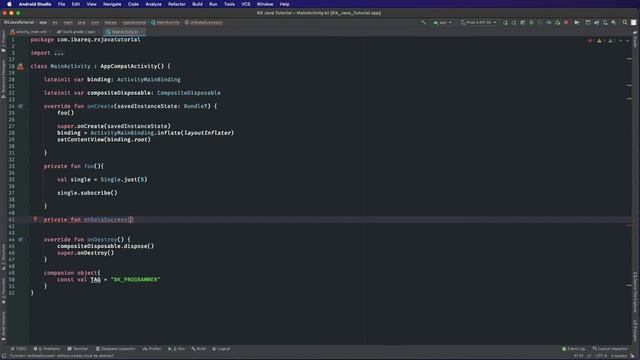Click the red error indicator in editor corner

tap(591, 41)
